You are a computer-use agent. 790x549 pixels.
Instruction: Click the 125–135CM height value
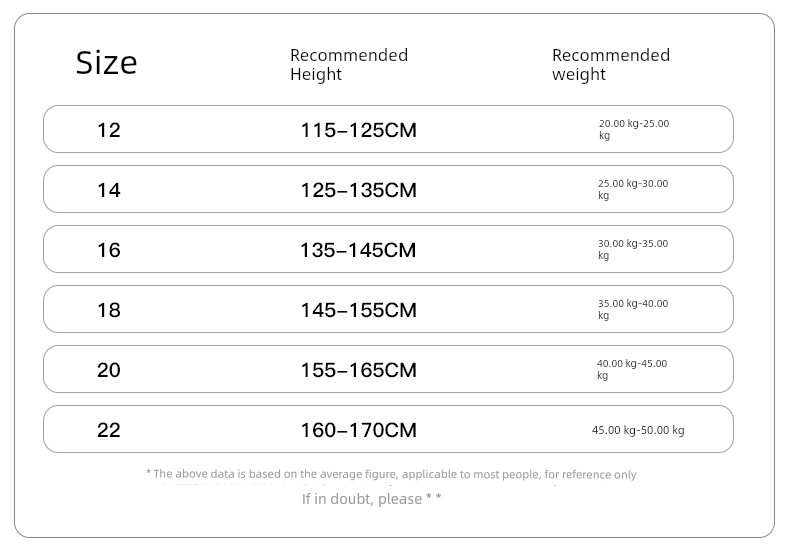coord(358,190)
